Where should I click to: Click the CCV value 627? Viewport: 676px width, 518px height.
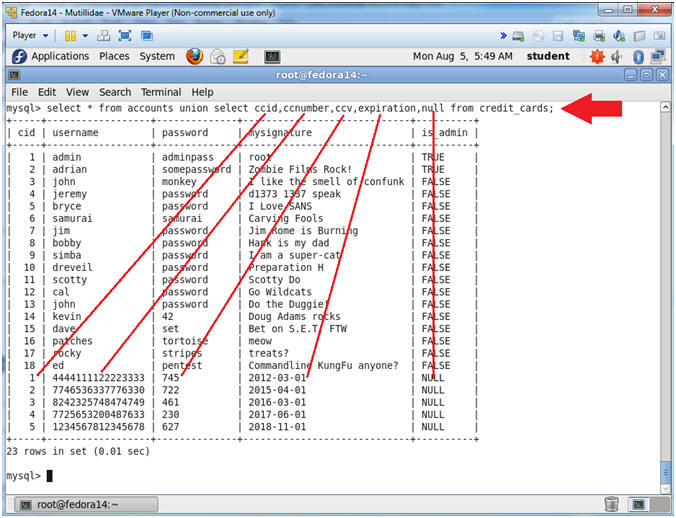pos(170,427)
